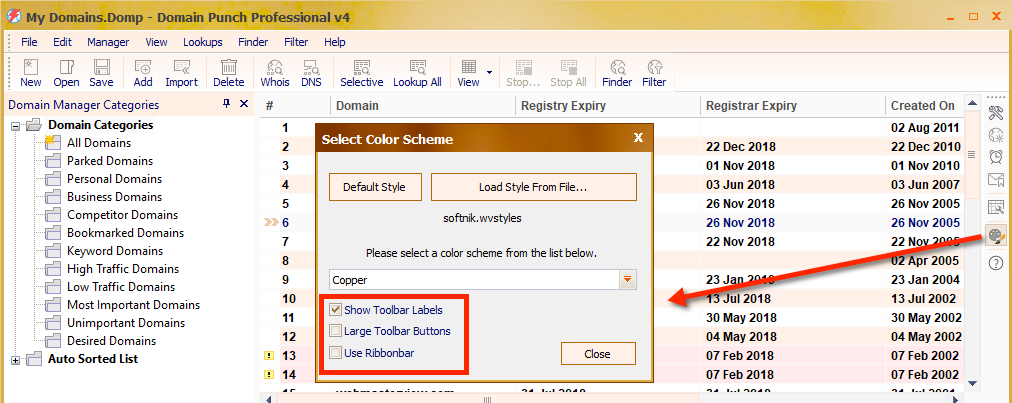
Task: Expand the Auto Sorted List node
Action: pos(15,360)
